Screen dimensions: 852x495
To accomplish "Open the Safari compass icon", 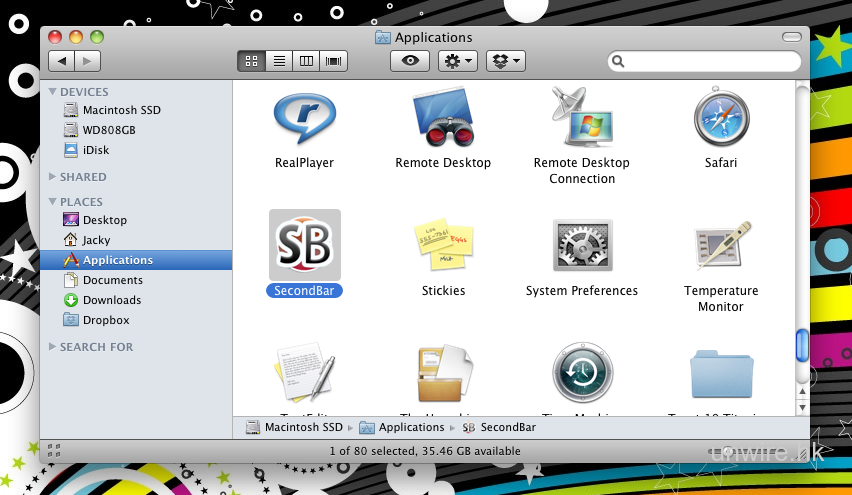I will coord(721,120).
